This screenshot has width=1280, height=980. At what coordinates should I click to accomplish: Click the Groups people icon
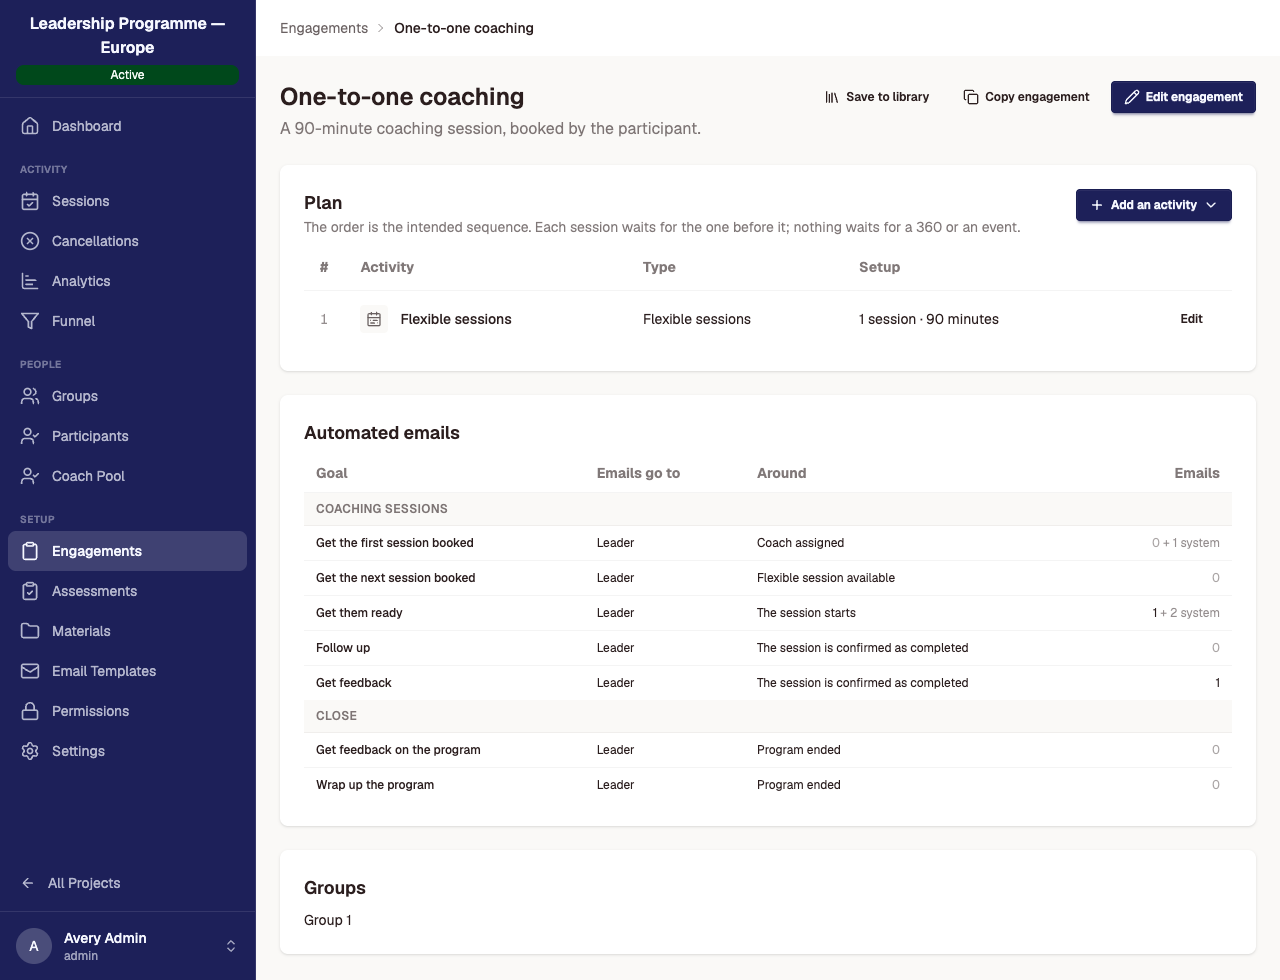coord(30,396)
